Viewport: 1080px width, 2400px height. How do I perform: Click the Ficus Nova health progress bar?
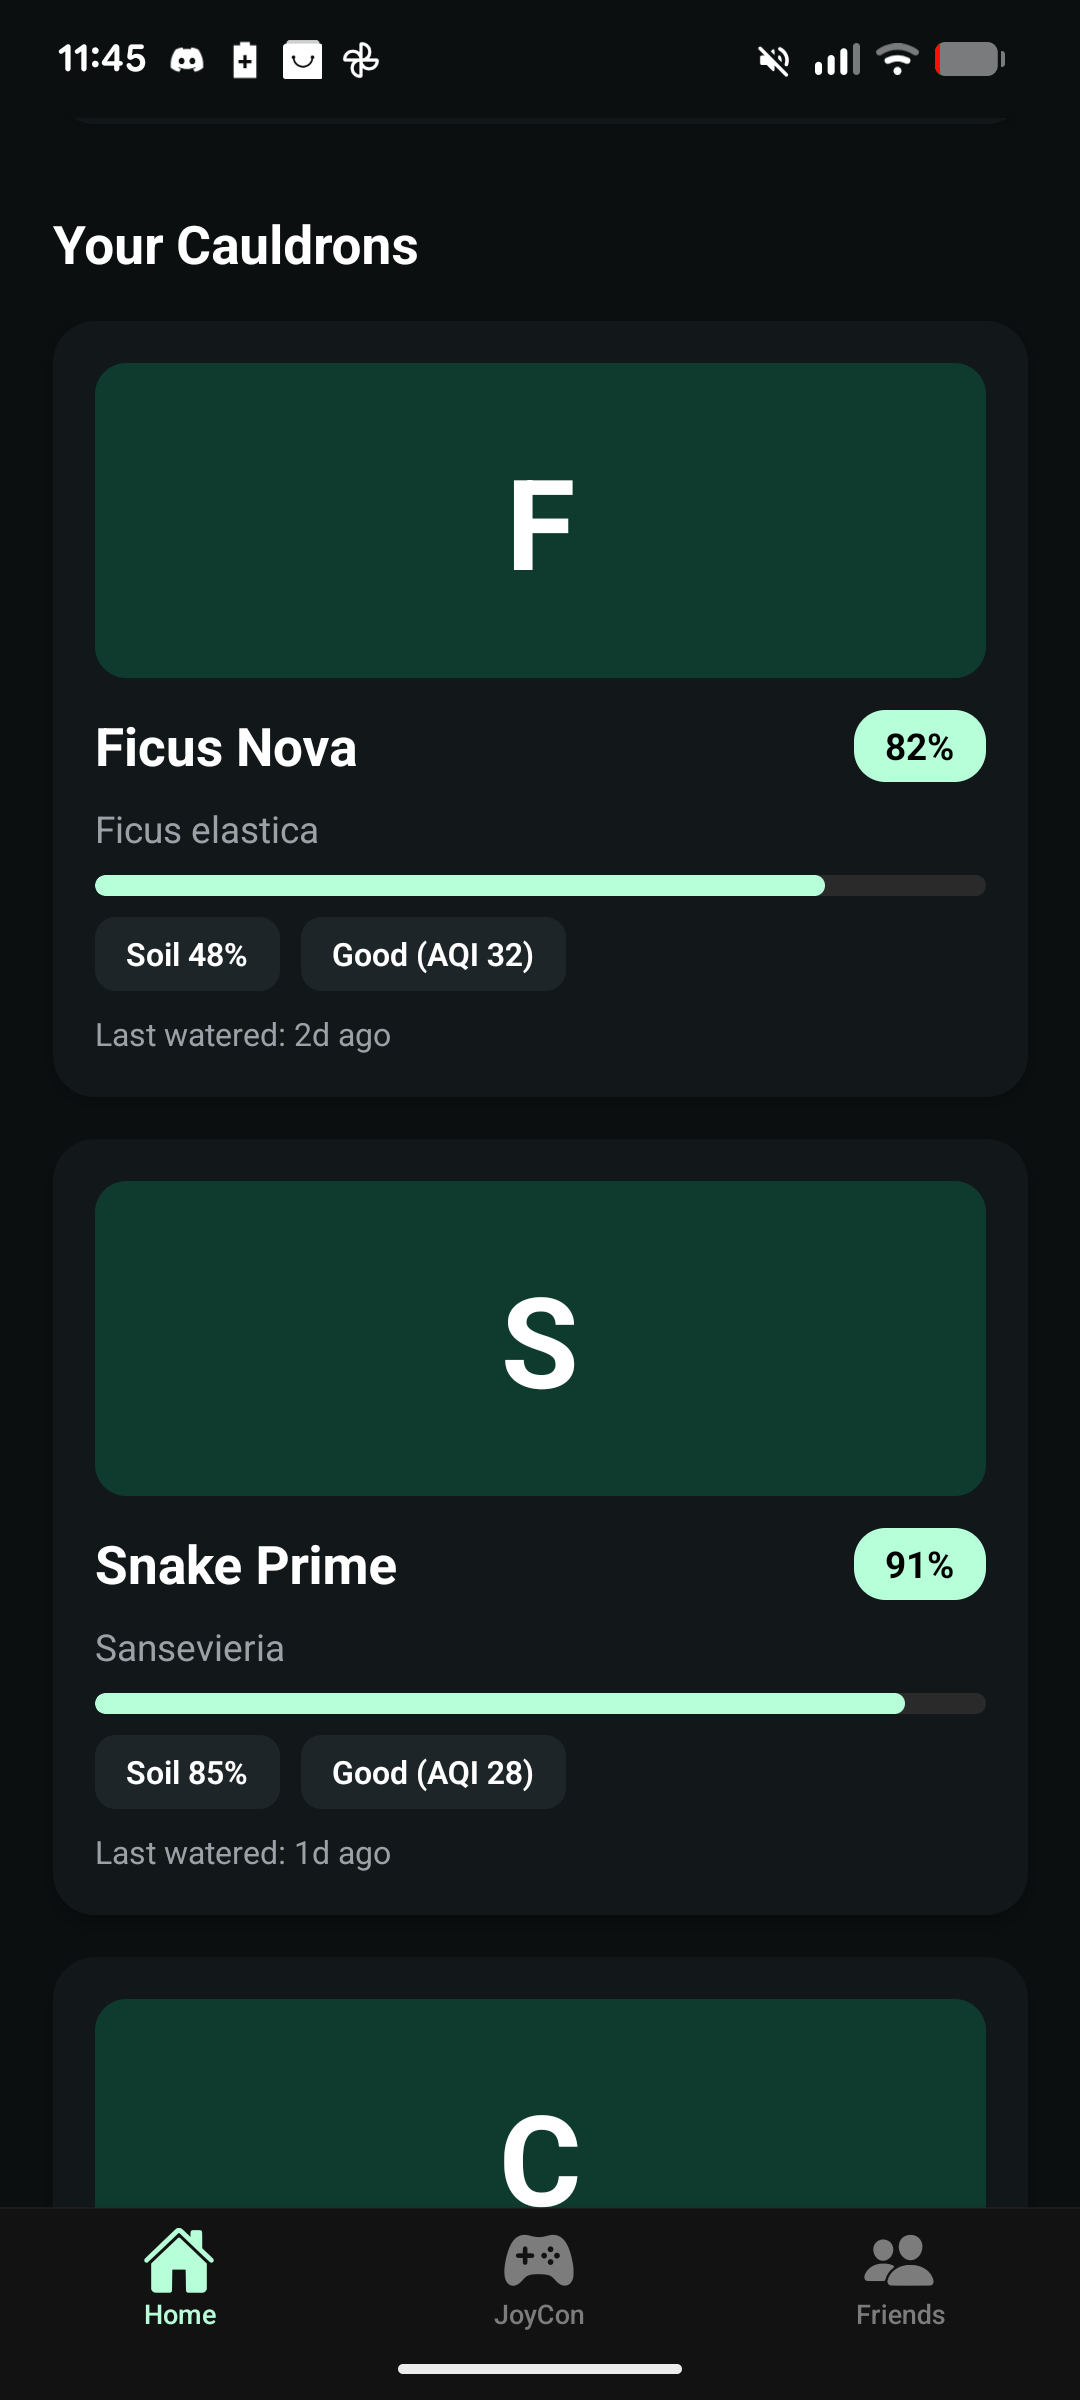tap(540, 885)
